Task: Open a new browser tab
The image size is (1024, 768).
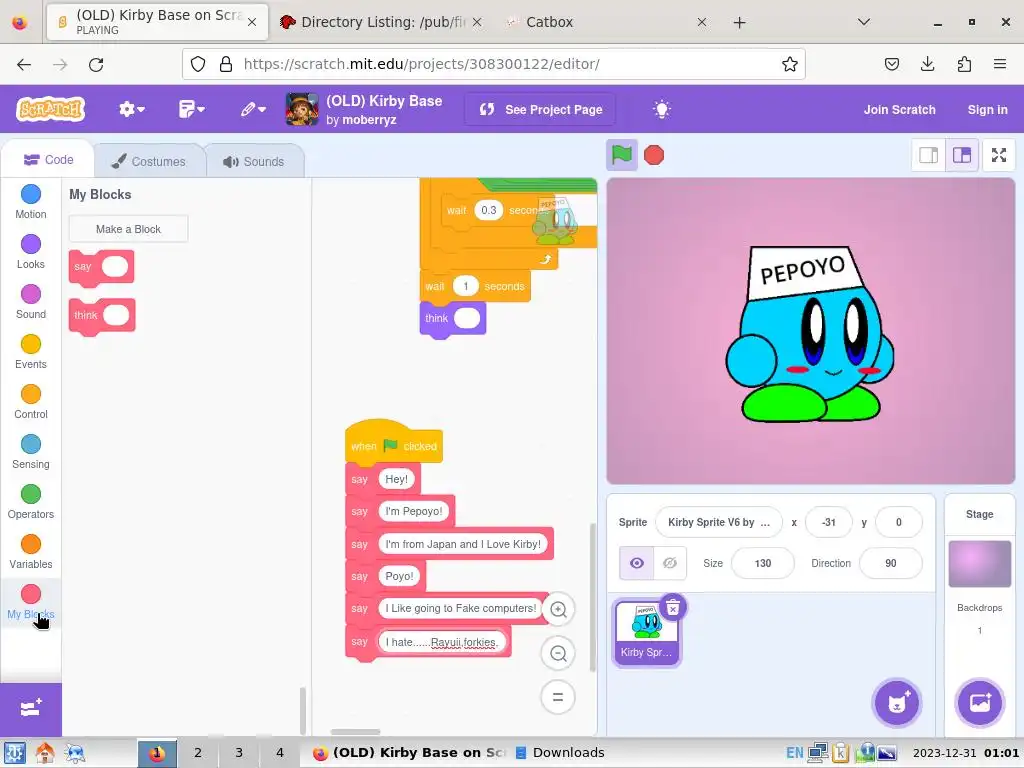Action: tap(739, 22)
